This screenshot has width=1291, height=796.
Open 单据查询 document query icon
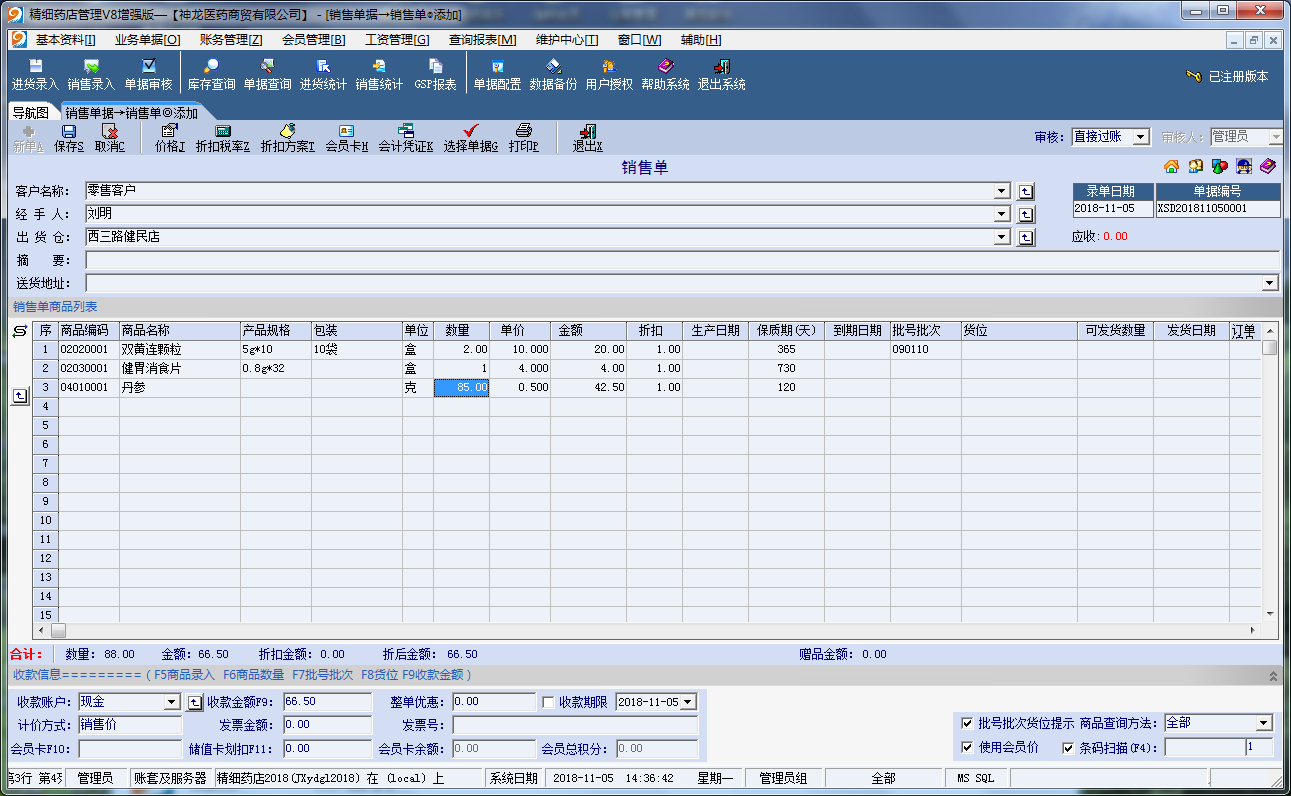267,75
